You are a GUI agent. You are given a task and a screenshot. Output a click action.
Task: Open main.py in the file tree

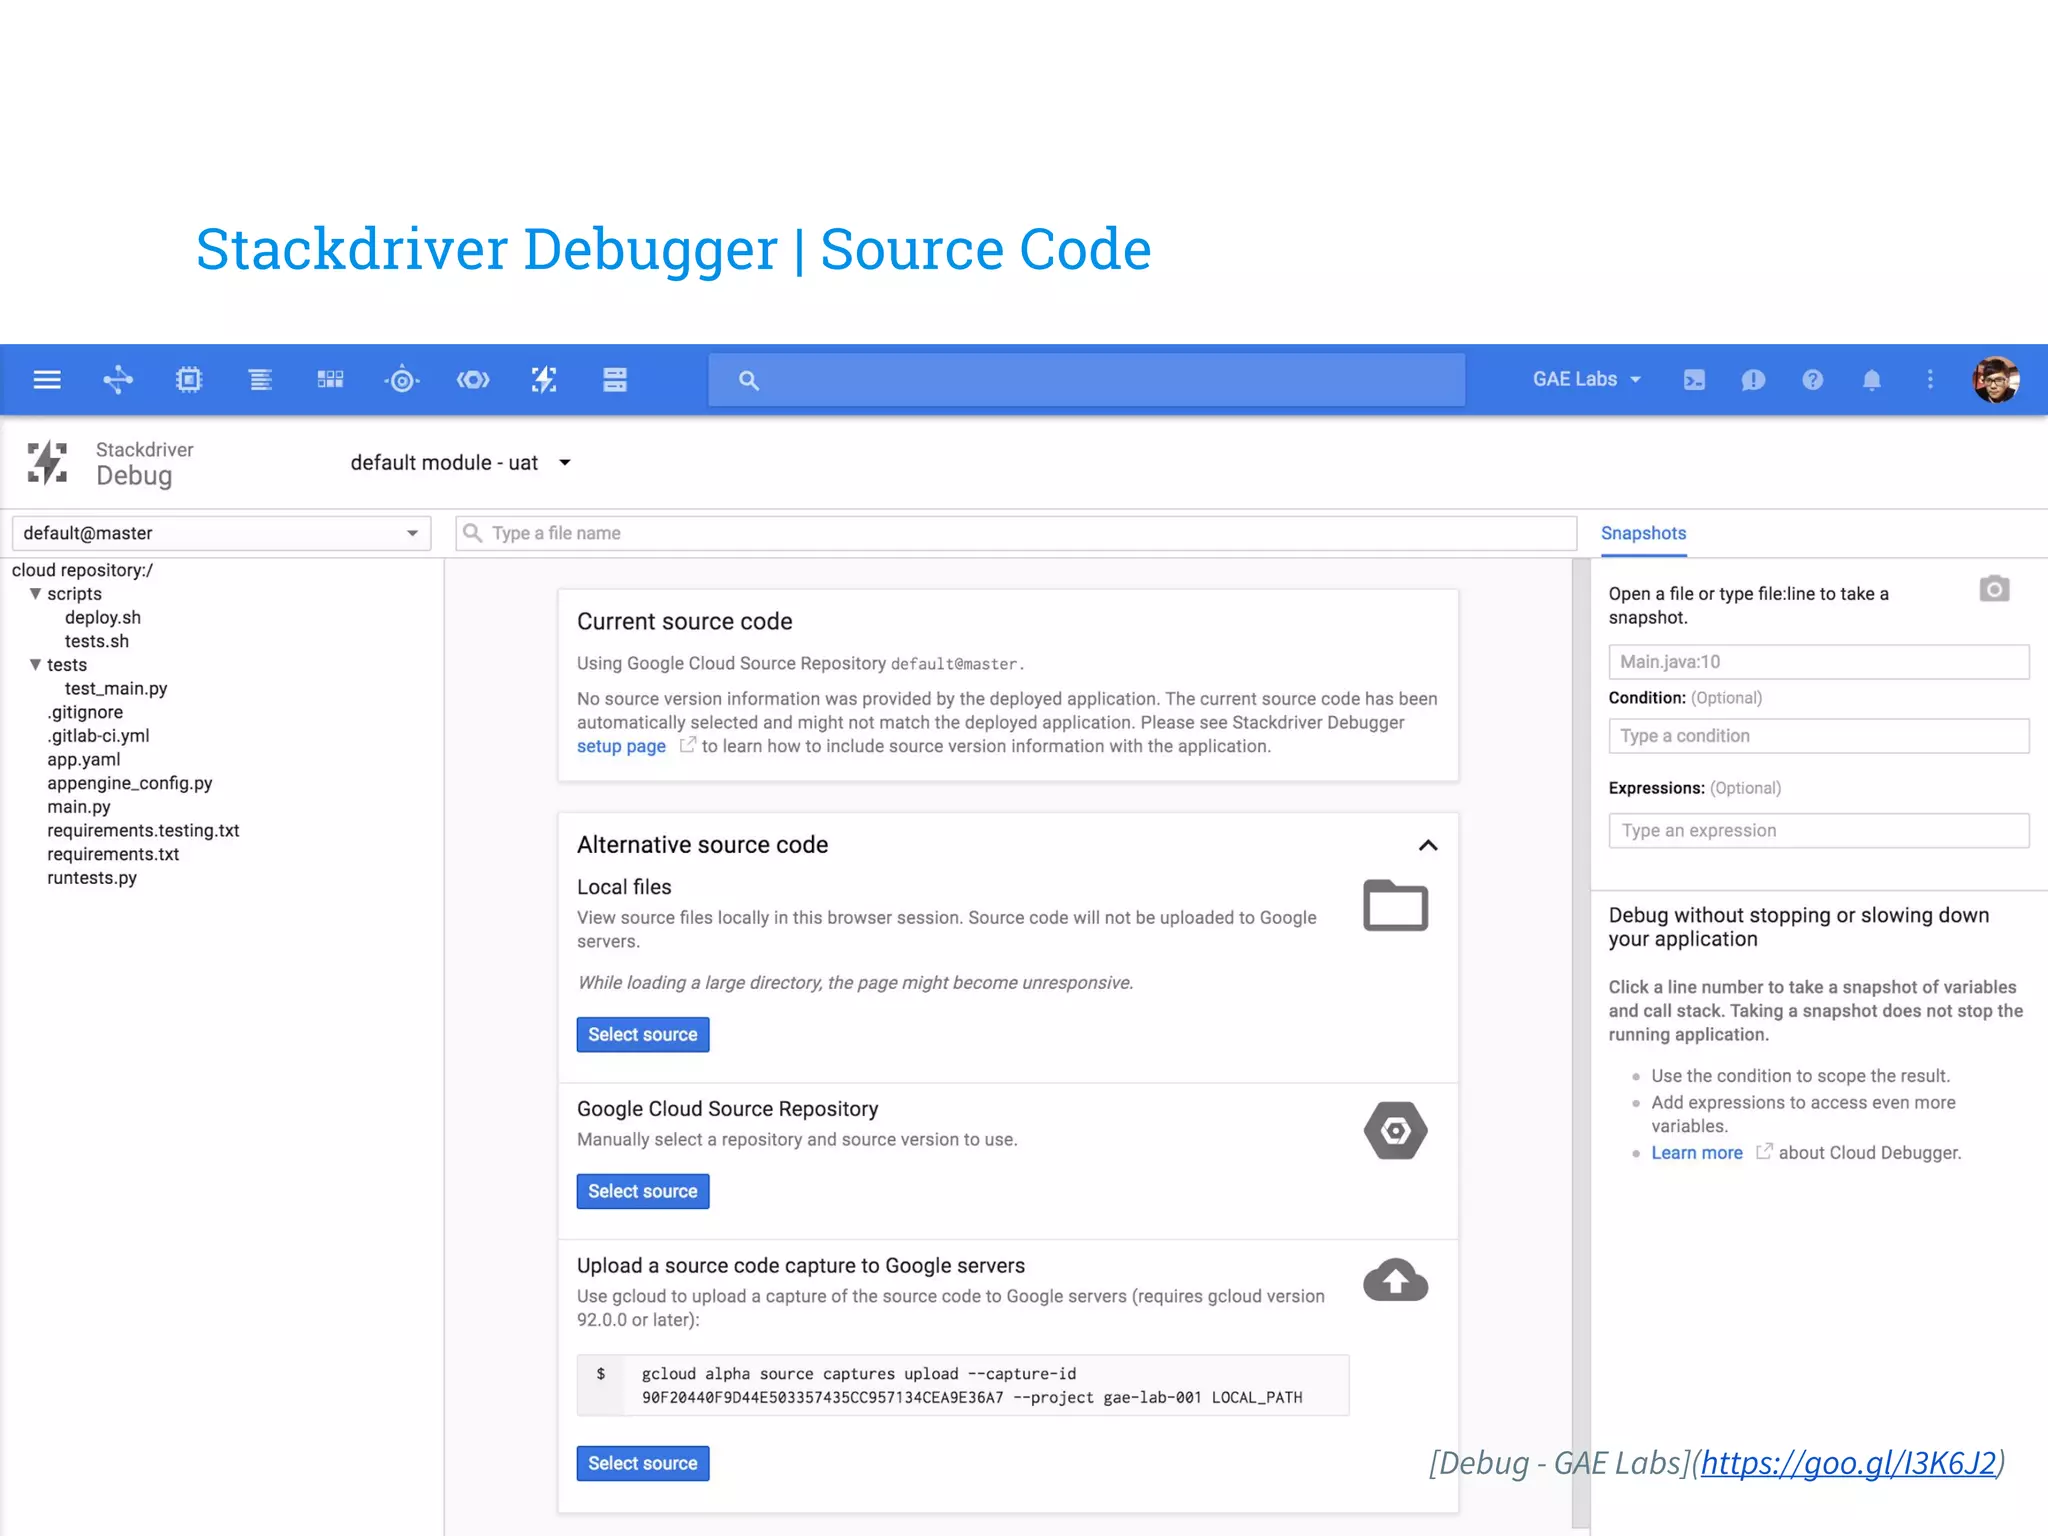pyautogui.click(x=78, y=807)
